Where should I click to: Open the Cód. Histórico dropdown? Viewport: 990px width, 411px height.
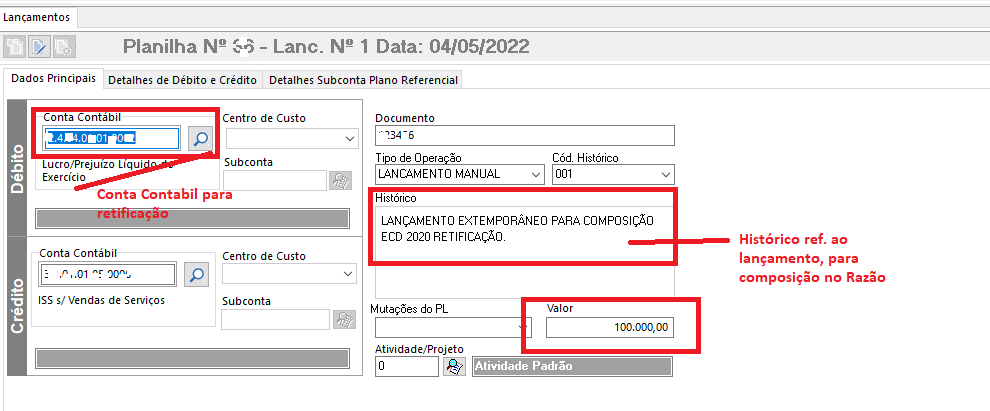coord(665,174)
